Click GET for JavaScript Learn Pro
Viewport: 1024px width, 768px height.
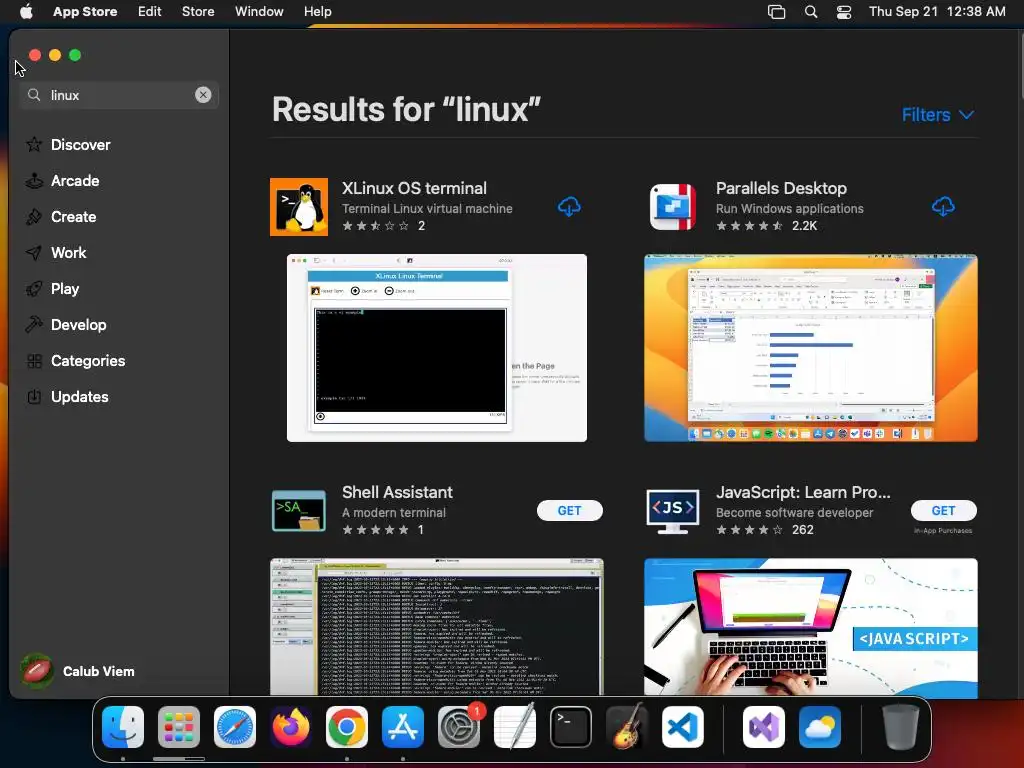click(944, 511)
